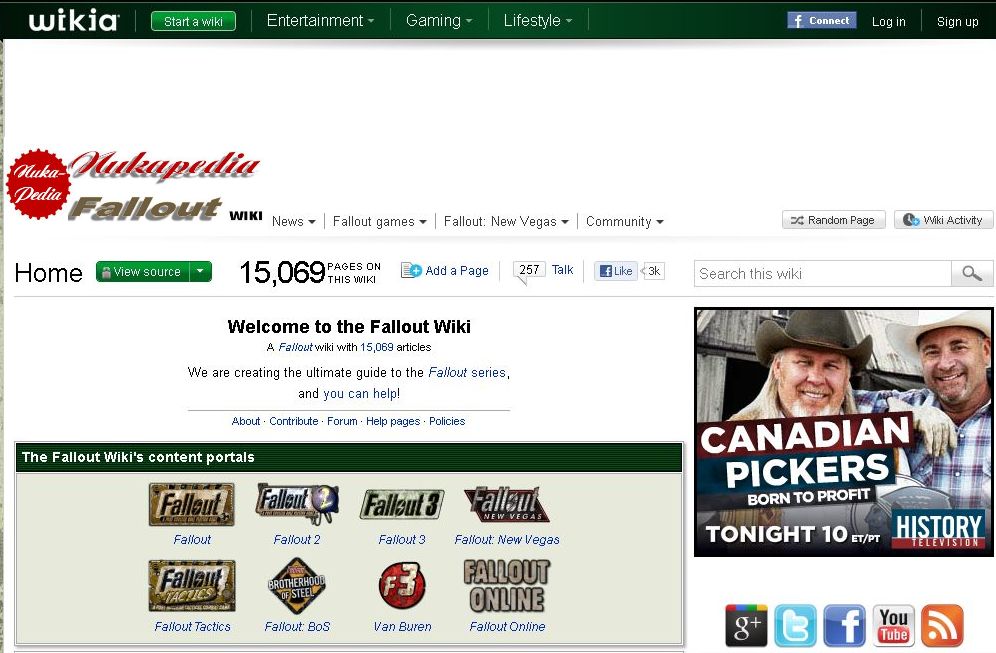Viewport: 996px width, 653px height.
Task: Open the orange RSS feed icon
Action: point(942,625)
